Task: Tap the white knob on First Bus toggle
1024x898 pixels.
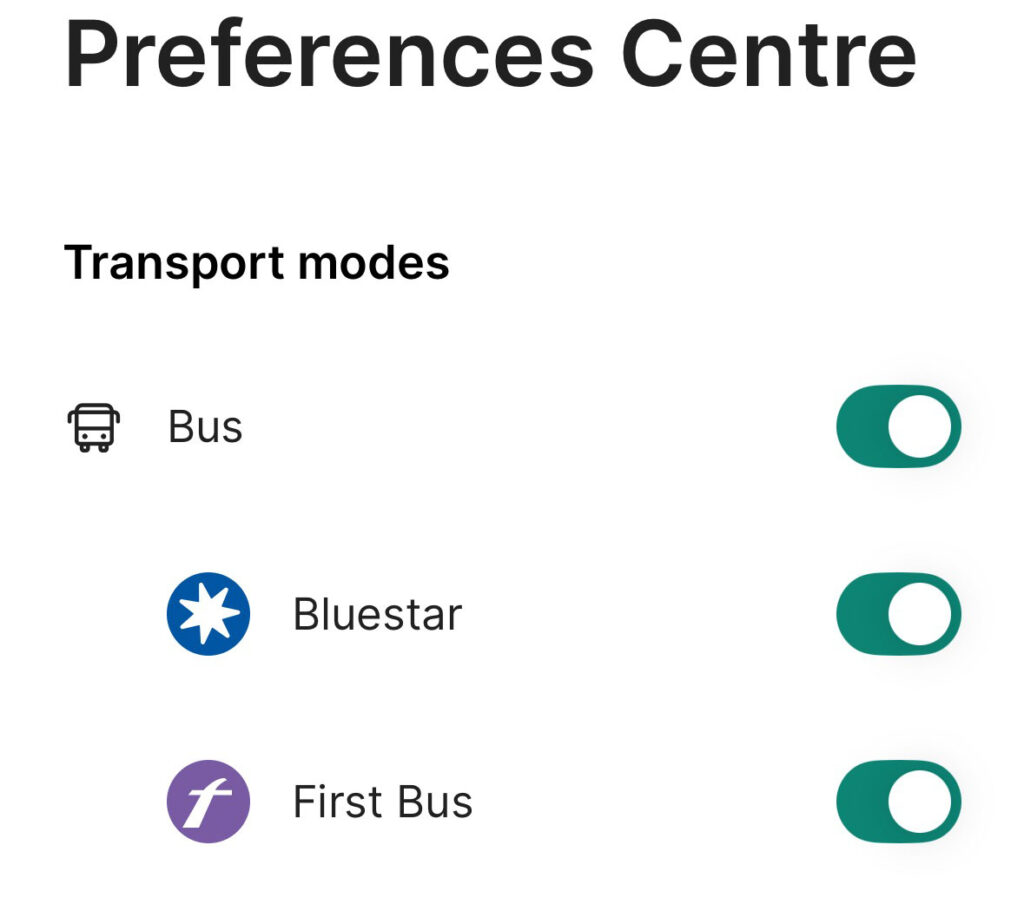Action: click(x=920, y=801)
